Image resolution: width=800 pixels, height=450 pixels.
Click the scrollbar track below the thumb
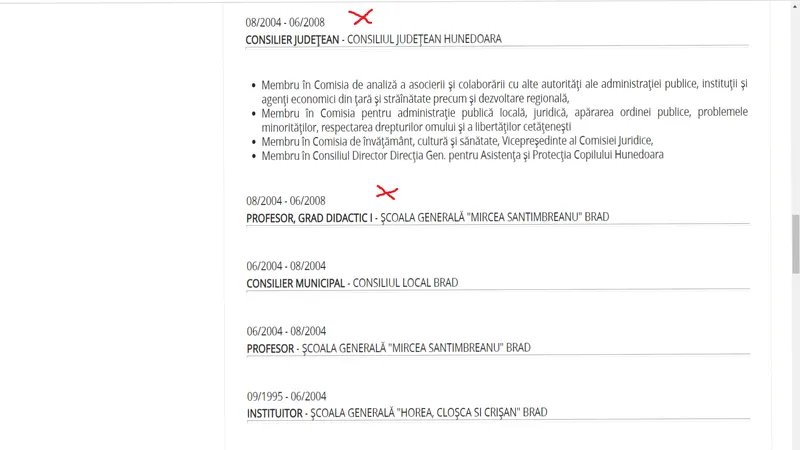point(795,360)
